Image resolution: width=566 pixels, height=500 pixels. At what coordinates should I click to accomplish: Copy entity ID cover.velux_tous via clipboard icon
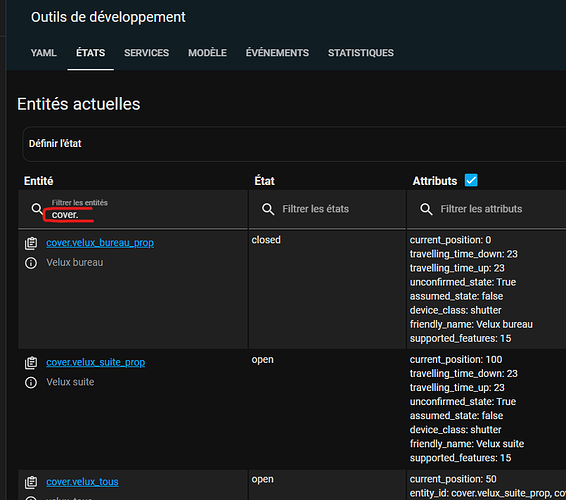31,482
